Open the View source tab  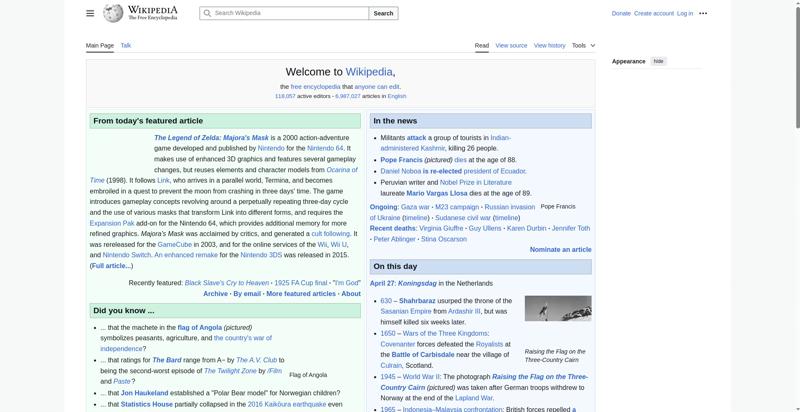point(511,45)
